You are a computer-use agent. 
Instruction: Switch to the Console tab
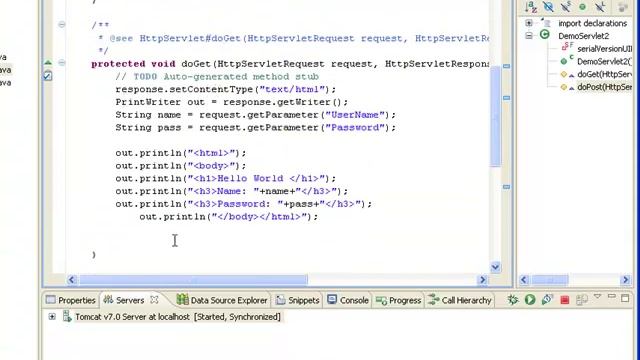click(348, 300)
